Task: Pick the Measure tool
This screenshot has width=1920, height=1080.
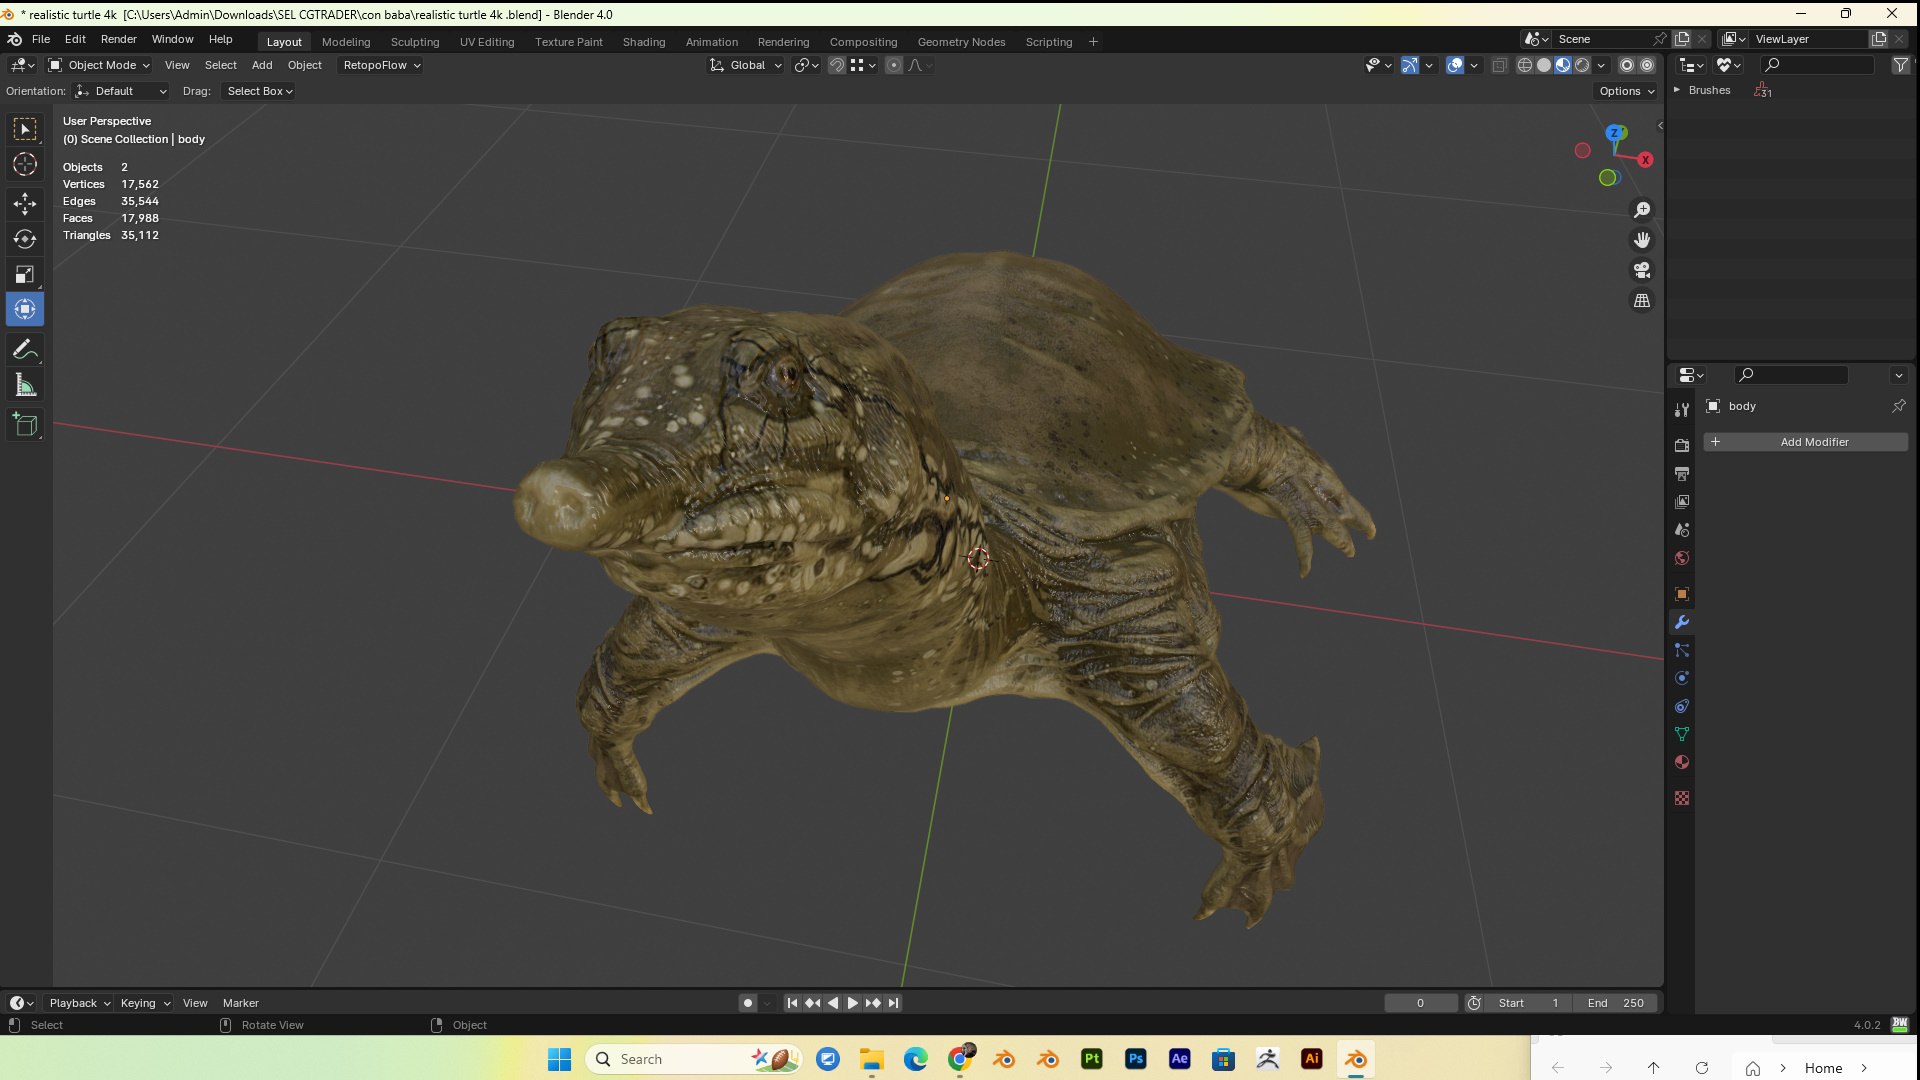Action: pos(25,385)
